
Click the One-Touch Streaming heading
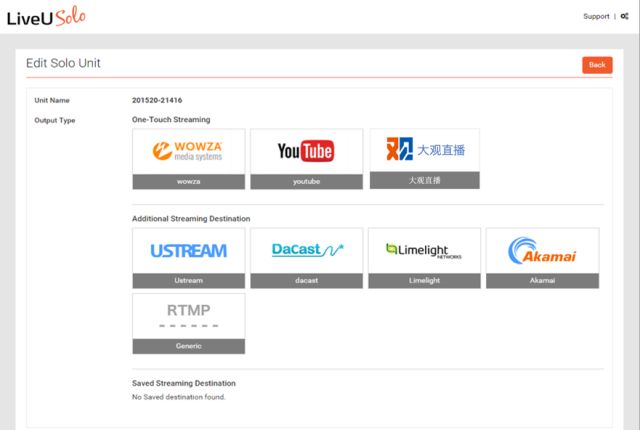pyautogui.click(x=171, y=120)
